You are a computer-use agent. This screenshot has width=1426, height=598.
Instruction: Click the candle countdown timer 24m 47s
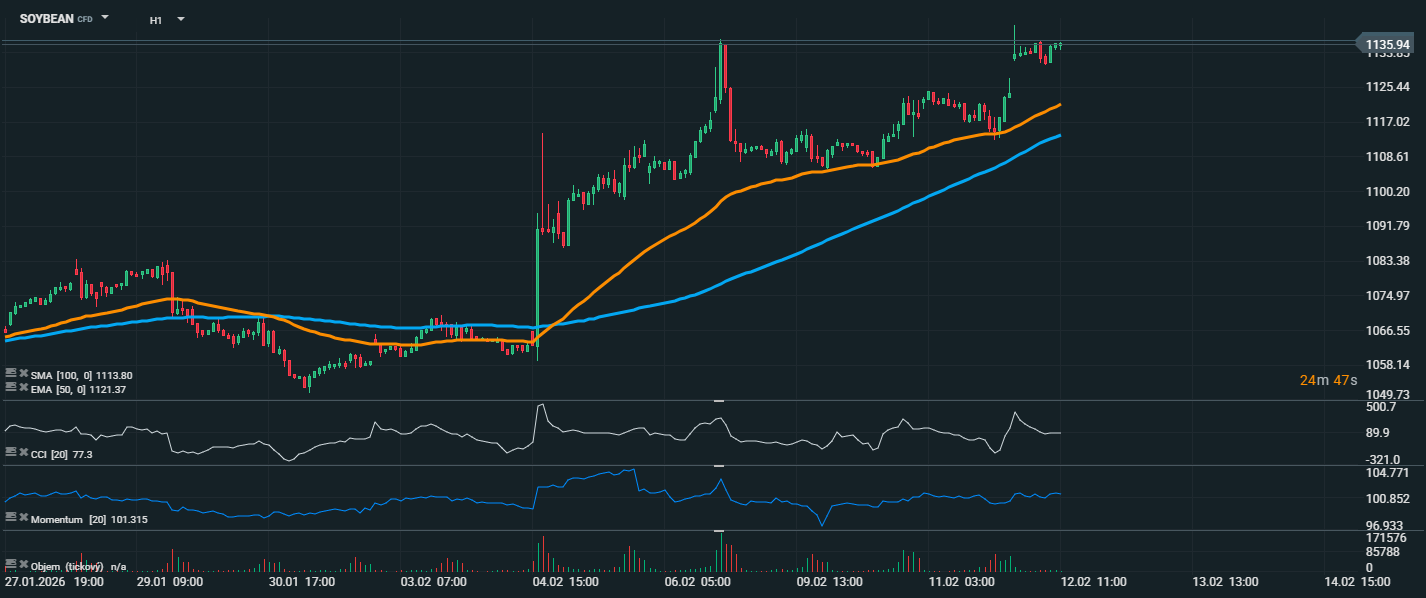pyautogui.click(x=1328, y=380)
